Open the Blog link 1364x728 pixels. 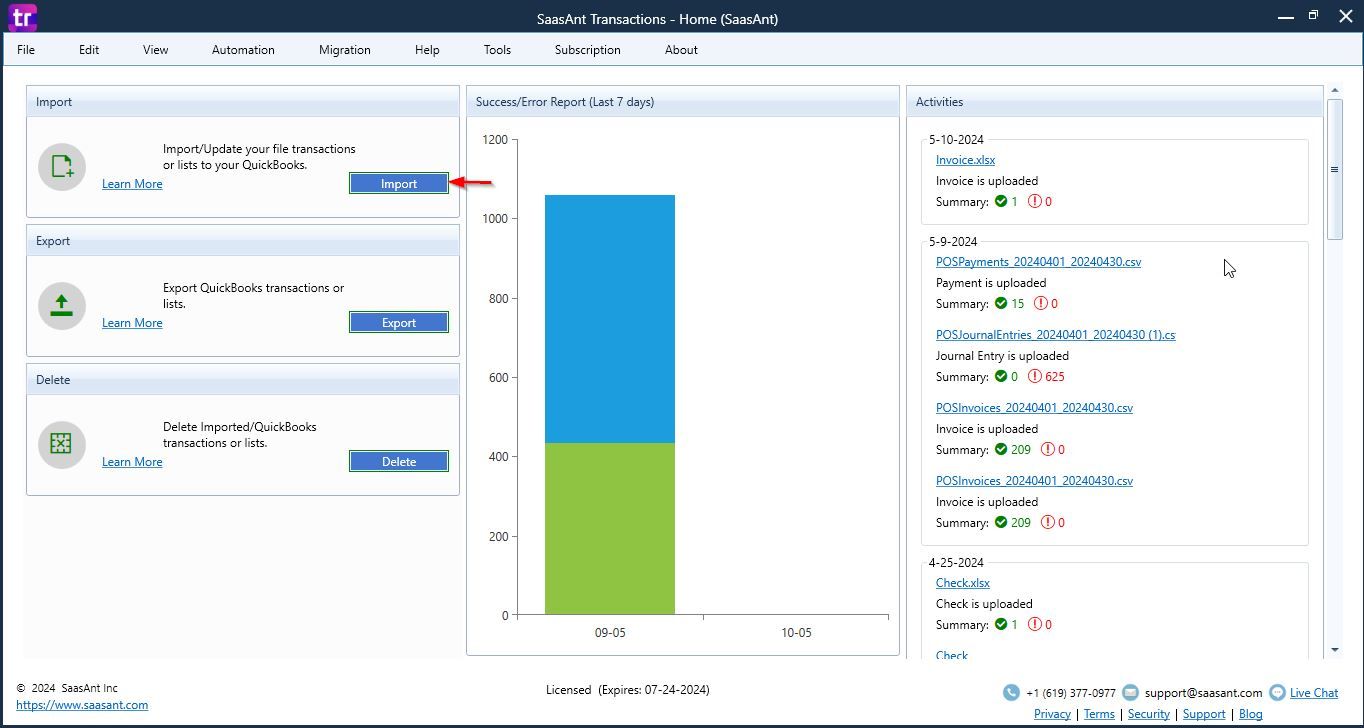[x=1250, y=714]
